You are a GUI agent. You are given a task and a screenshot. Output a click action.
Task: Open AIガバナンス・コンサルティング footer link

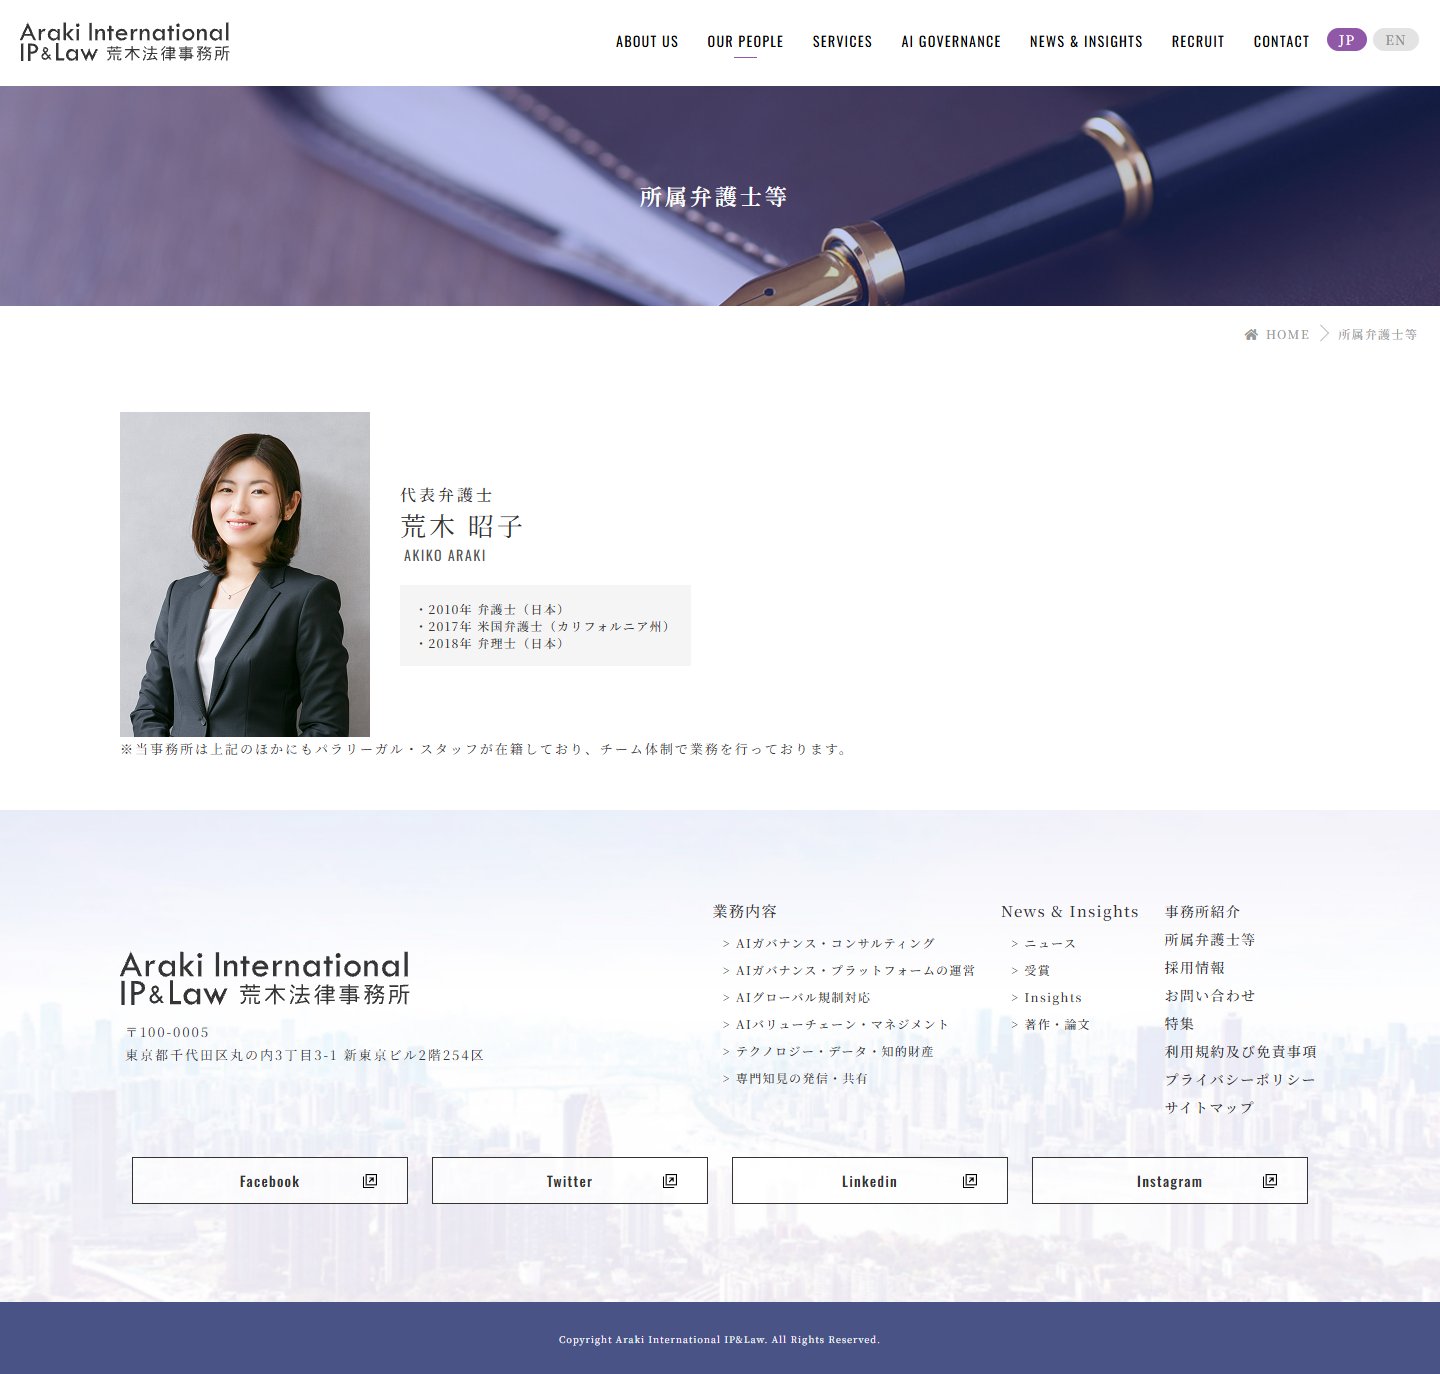835,943
